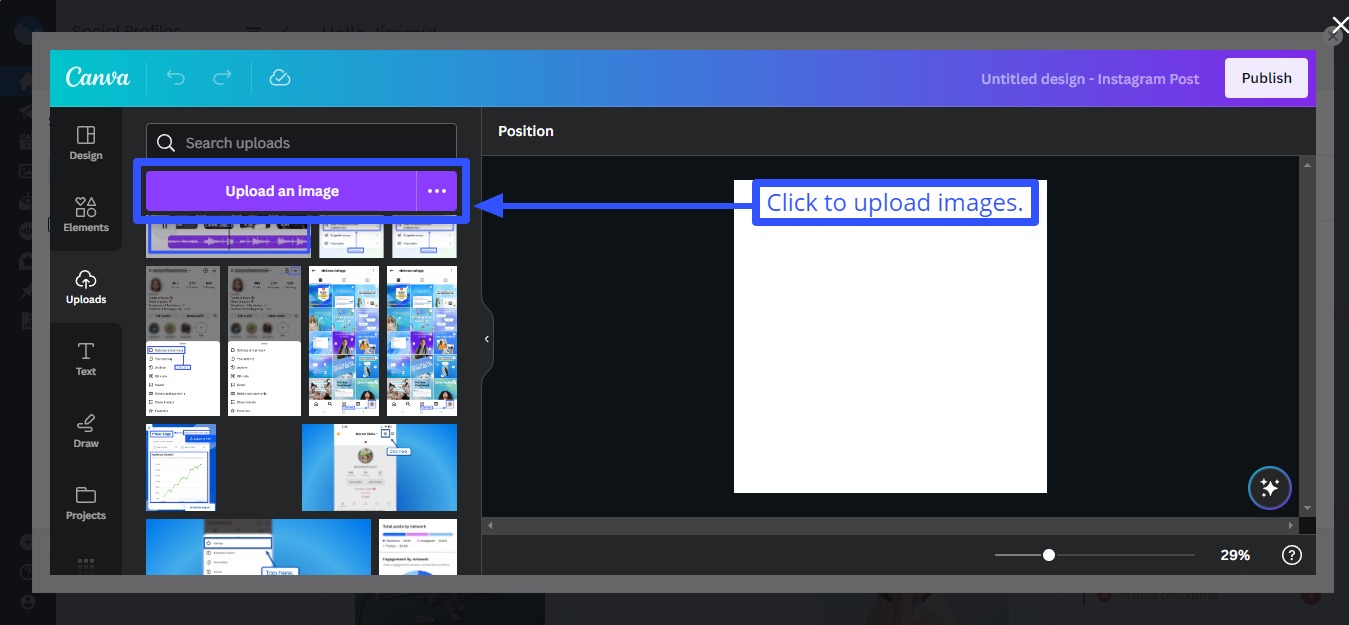Click the help question mark icon
This screenshot has width=1349, height=625.
pos(1291,554)
